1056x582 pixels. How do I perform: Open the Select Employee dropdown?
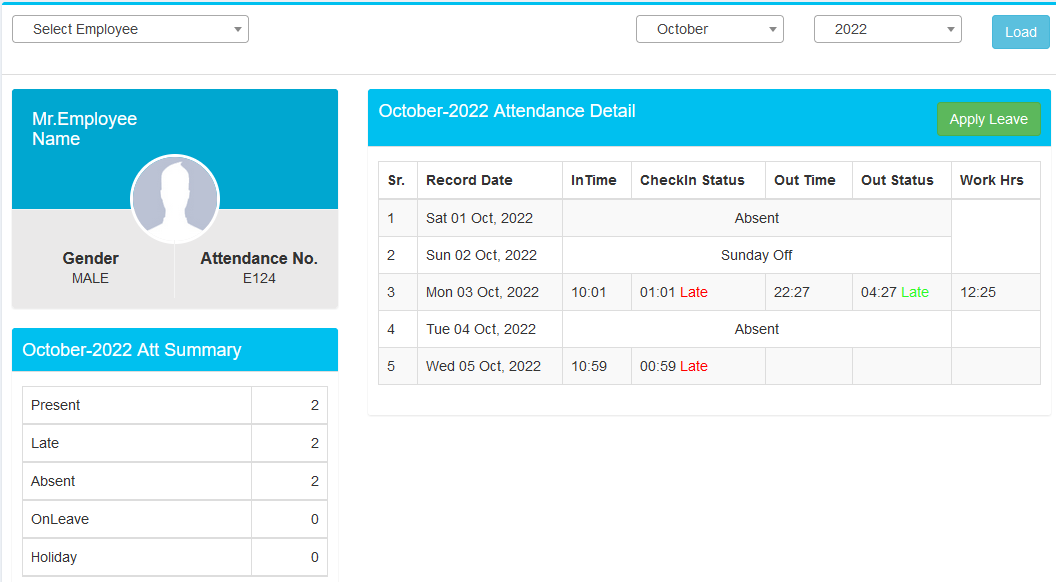131,29
